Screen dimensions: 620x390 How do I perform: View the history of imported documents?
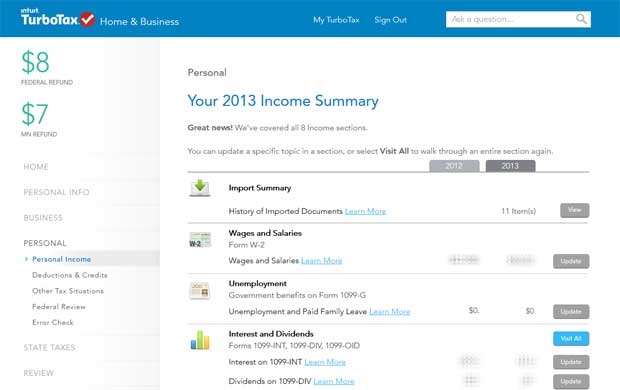575,210
